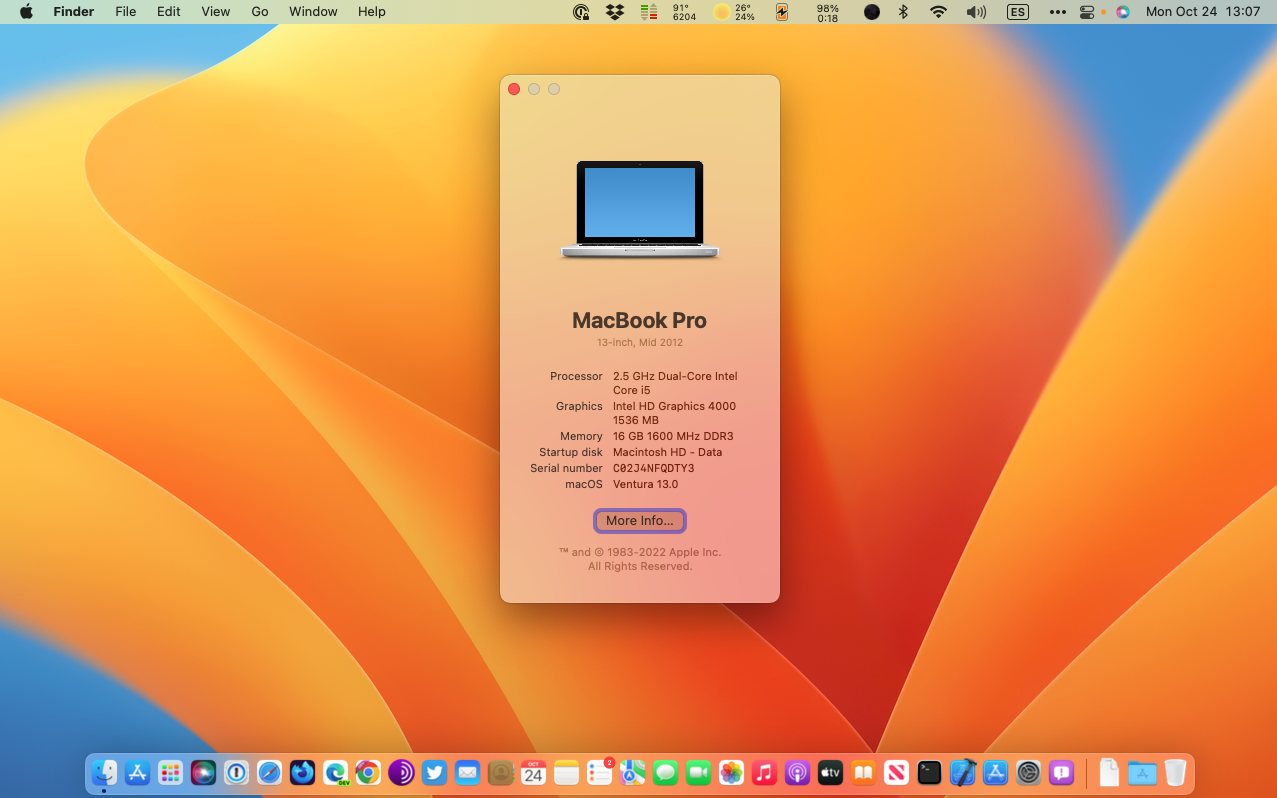
Task: Open the Apple menu
Action: (x=26, y=12)
